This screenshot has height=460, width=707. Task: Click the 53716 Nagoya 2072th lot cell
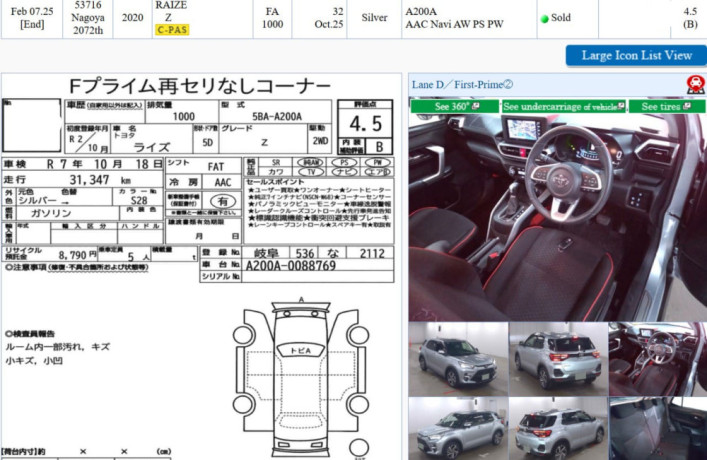[x=88, y=18]
